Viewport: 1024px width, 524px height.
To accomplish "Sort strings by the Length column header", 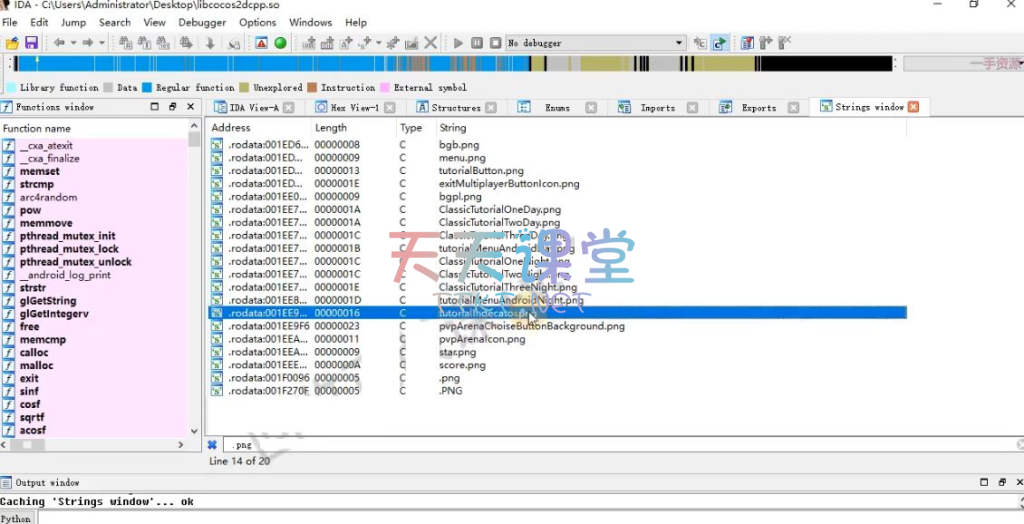I will pos(331,128).
